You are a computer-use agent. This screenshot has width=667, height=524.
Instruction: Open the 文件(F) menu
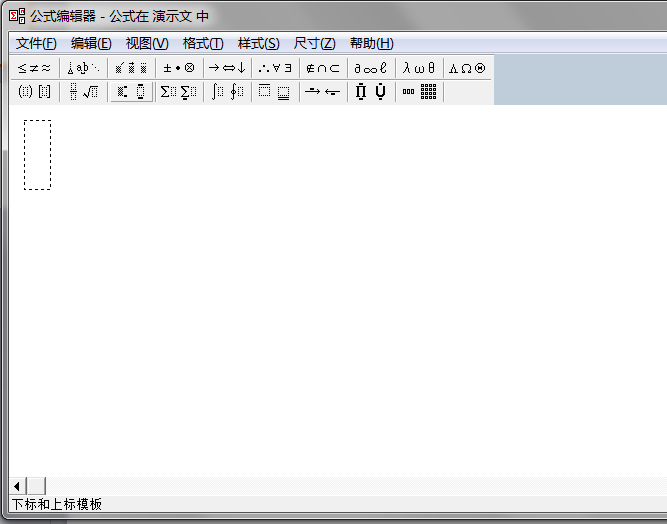[36, 43]
